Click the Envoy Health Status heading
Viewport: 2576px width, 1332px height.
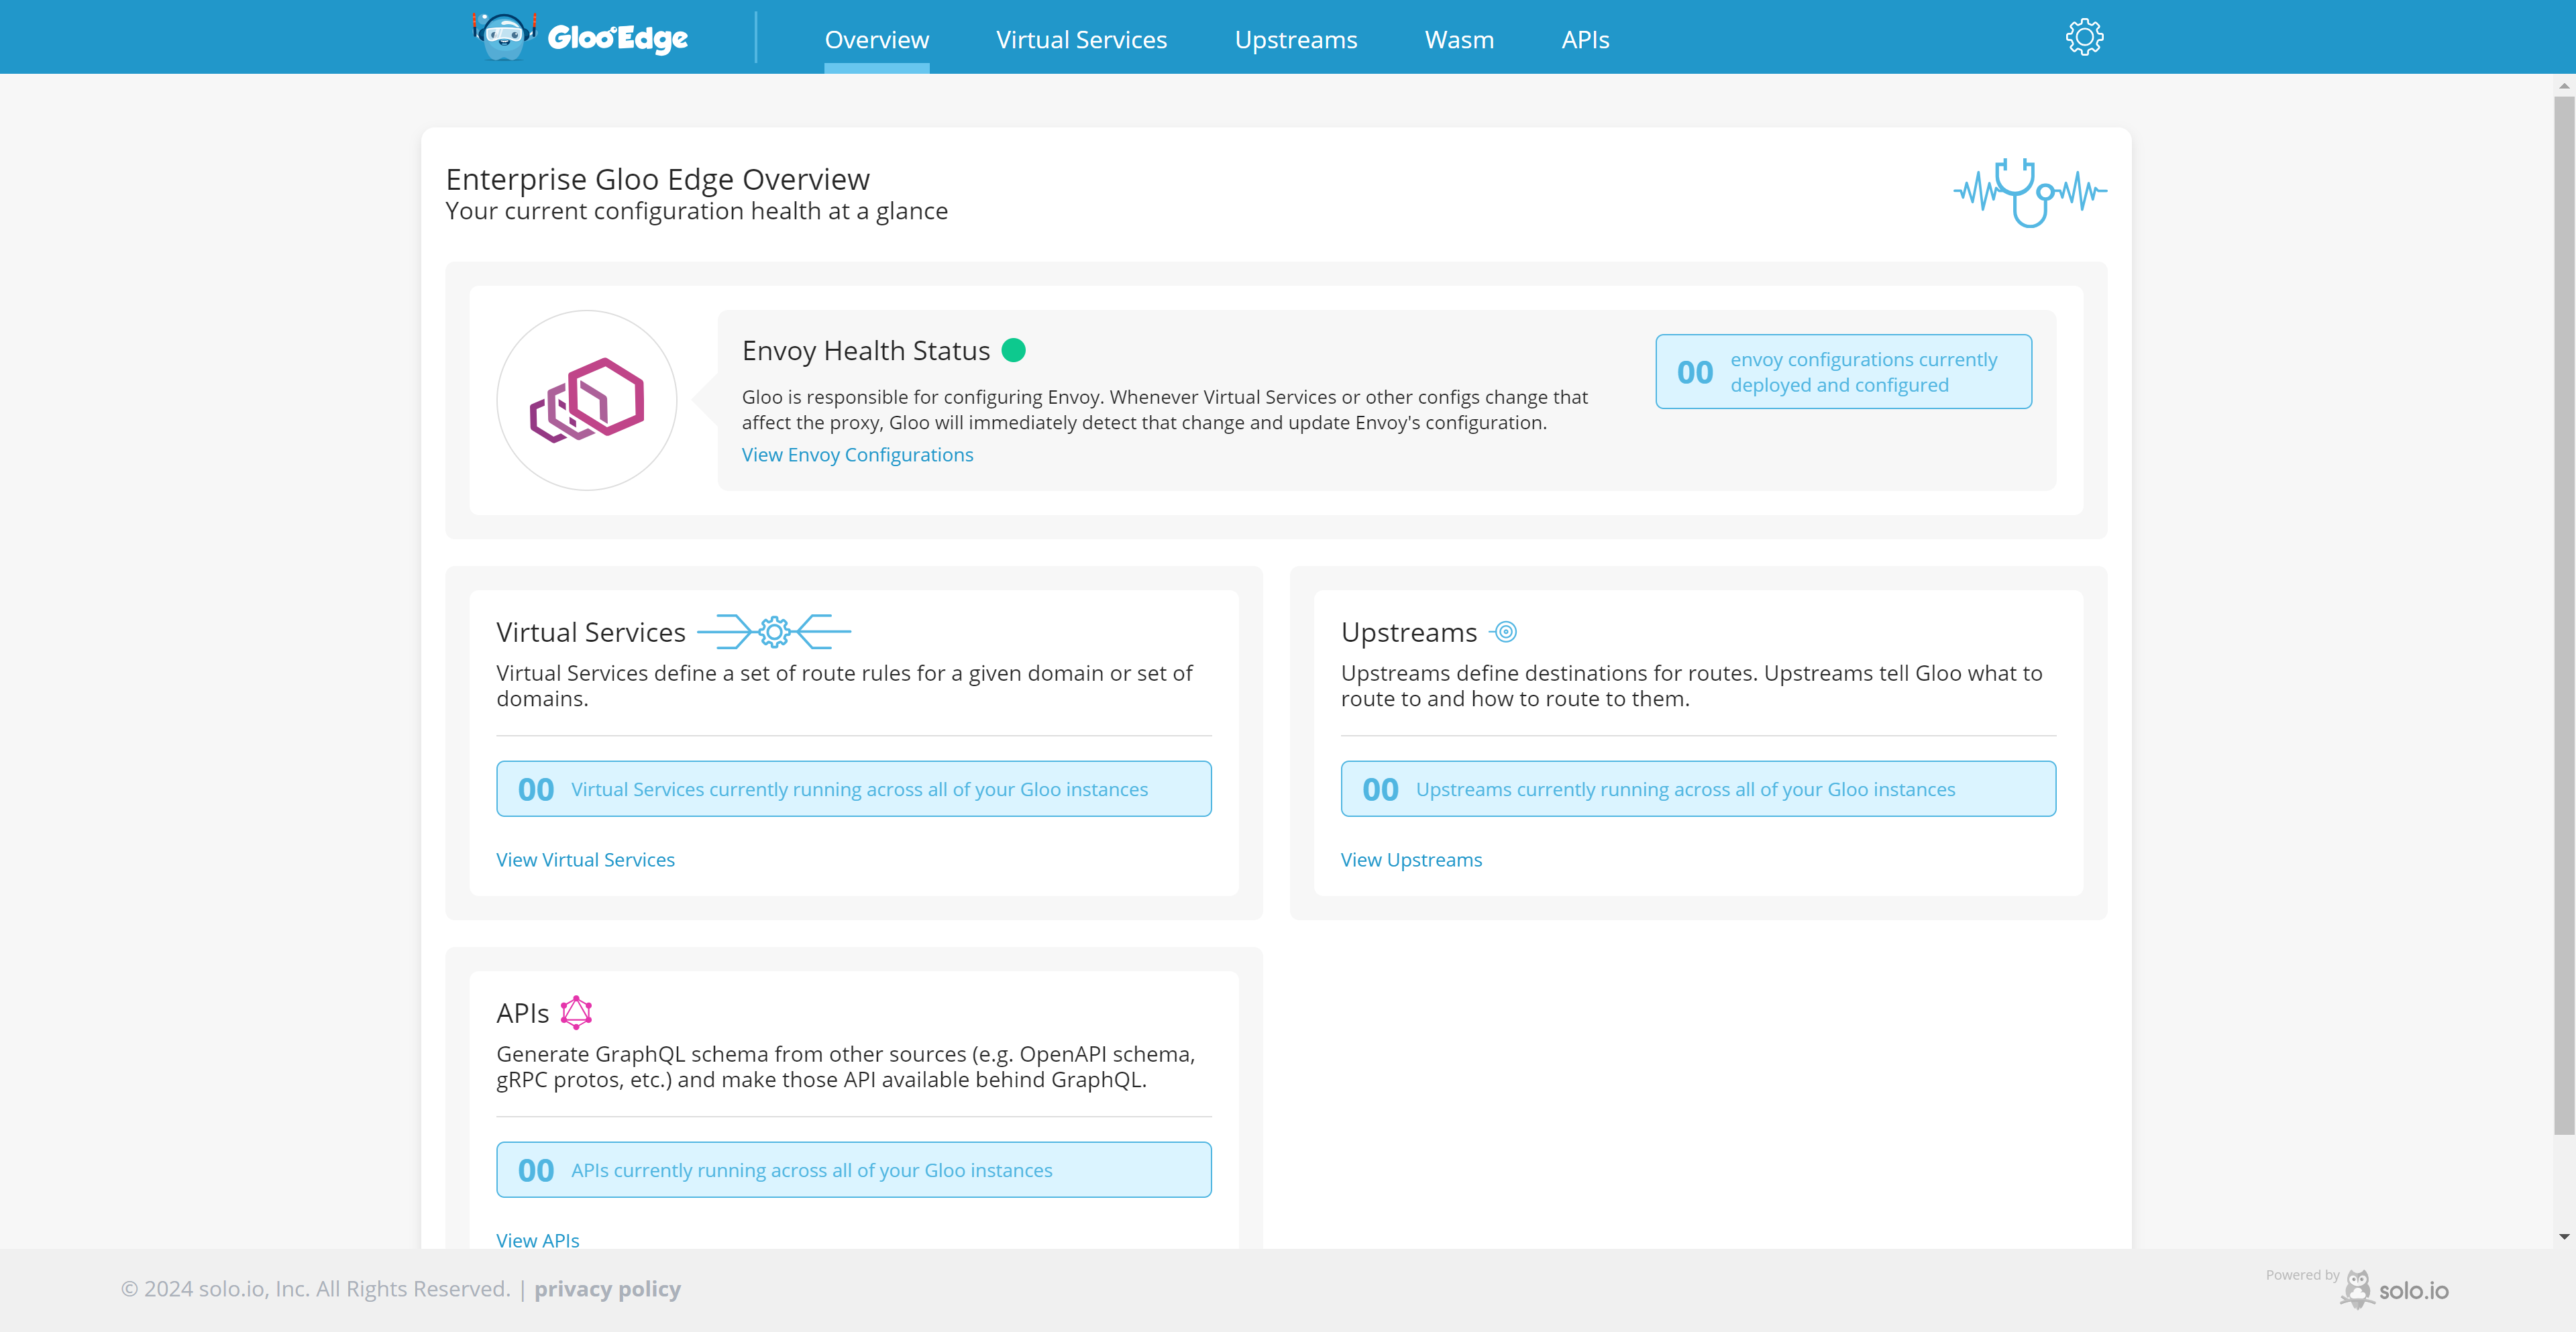866,351
